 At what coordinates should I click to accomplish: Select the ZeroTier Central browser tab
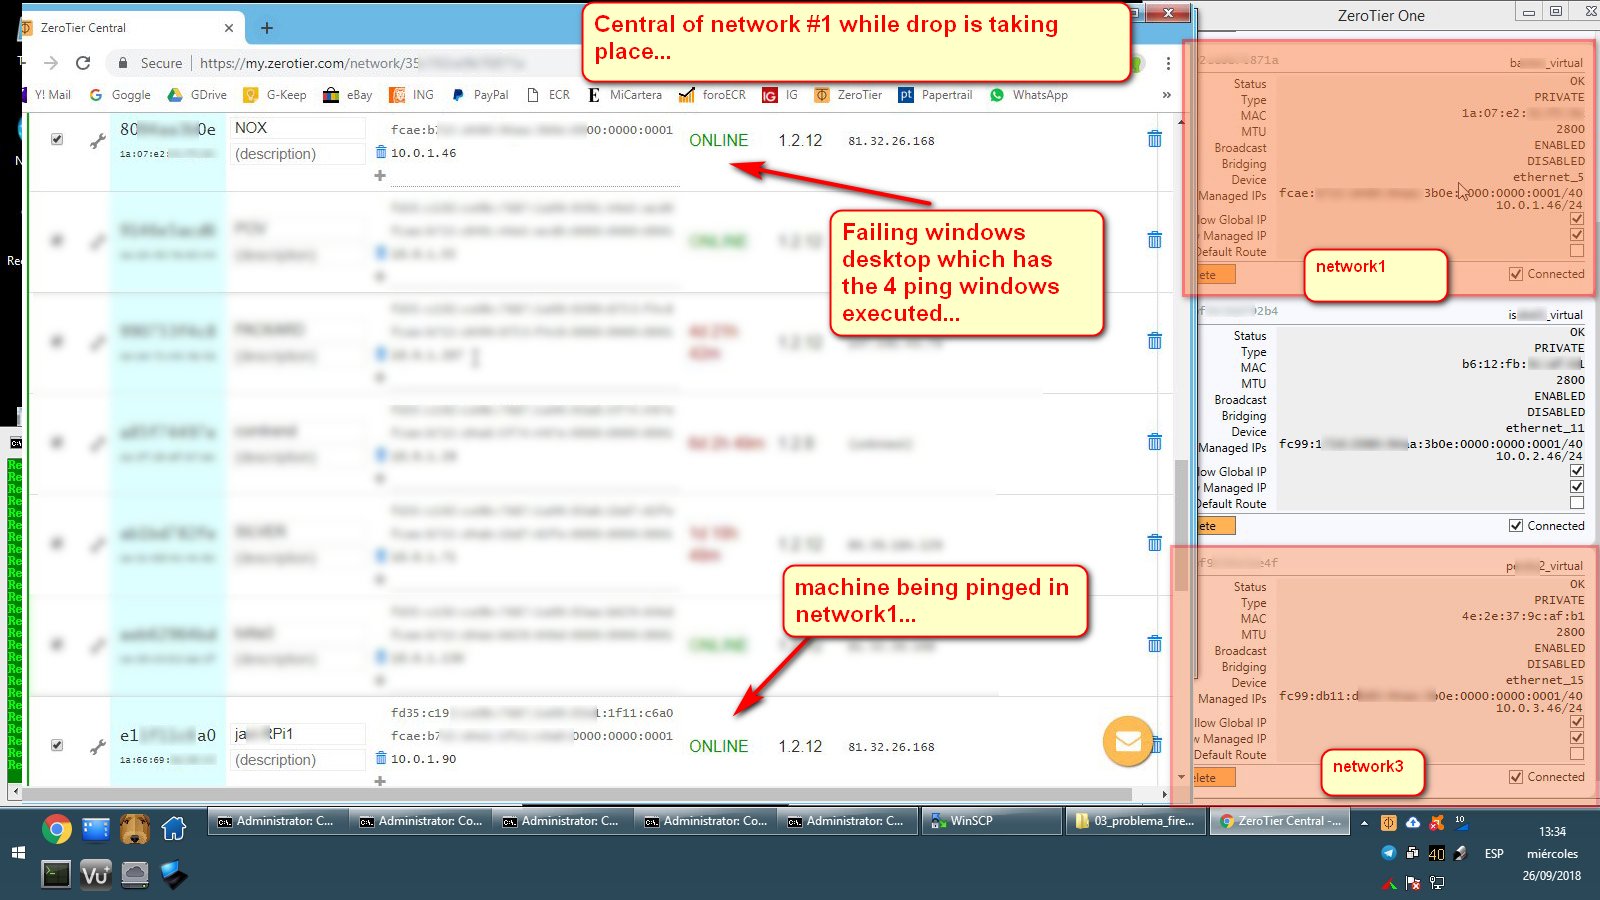(x=130, y=28)
